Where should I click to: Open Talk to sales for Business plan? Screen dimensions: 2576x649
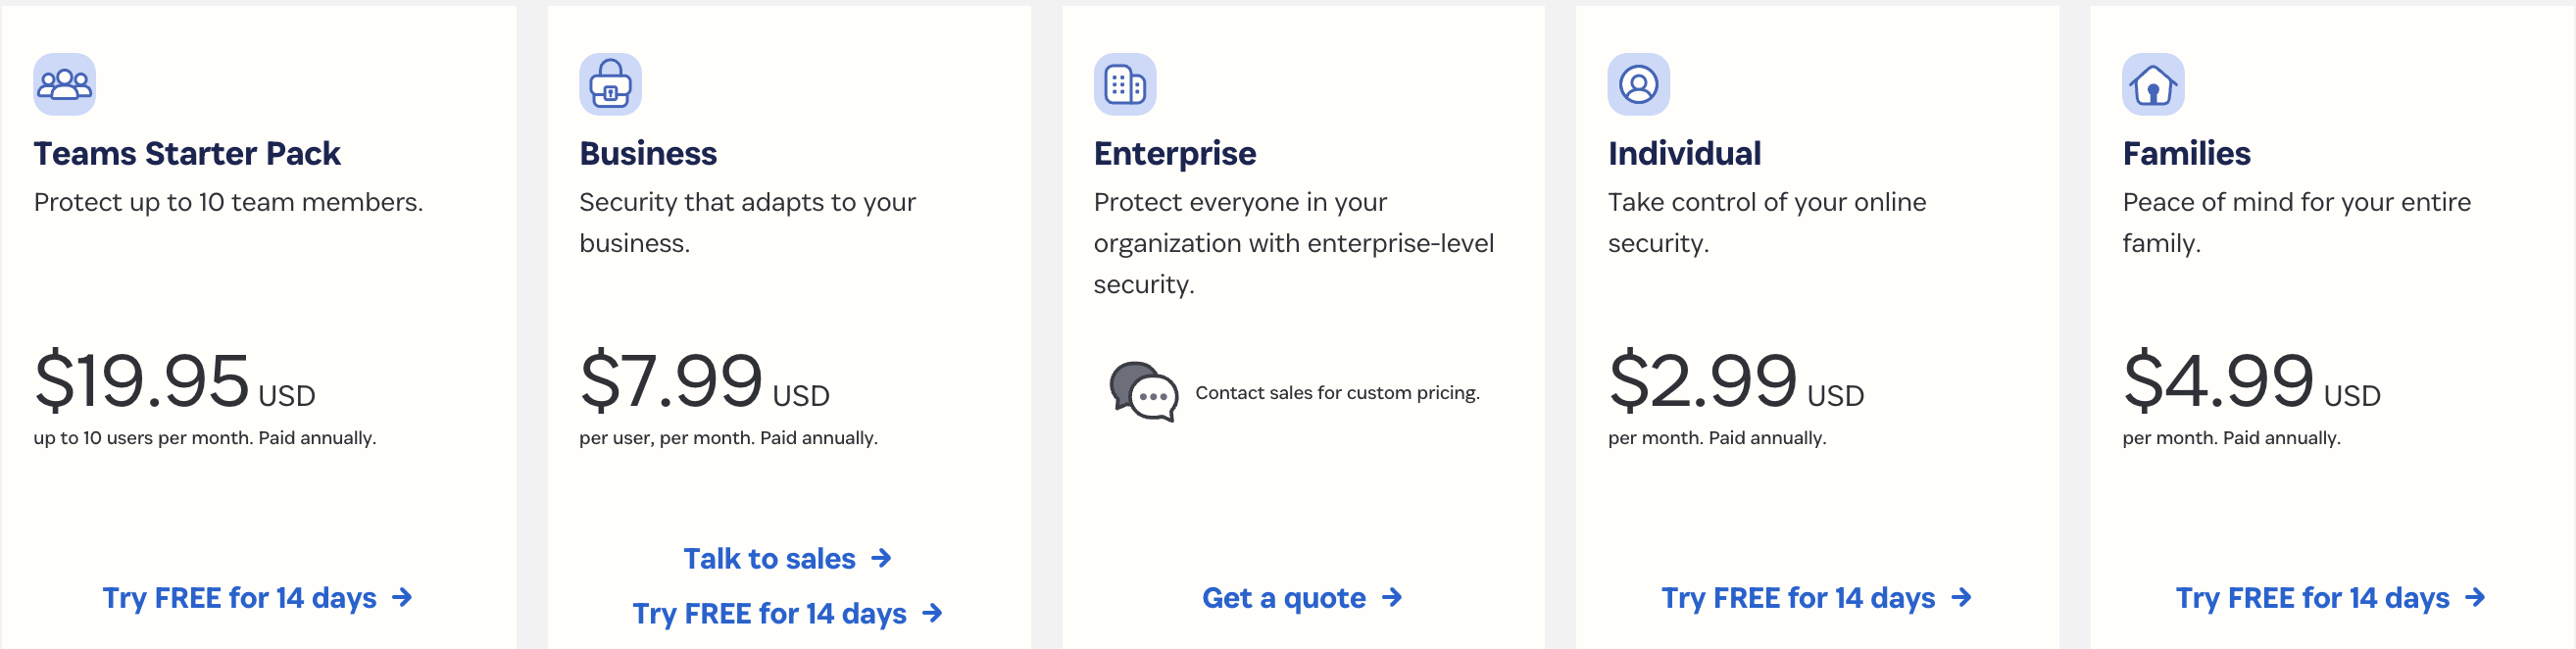(x=769, y=559)
